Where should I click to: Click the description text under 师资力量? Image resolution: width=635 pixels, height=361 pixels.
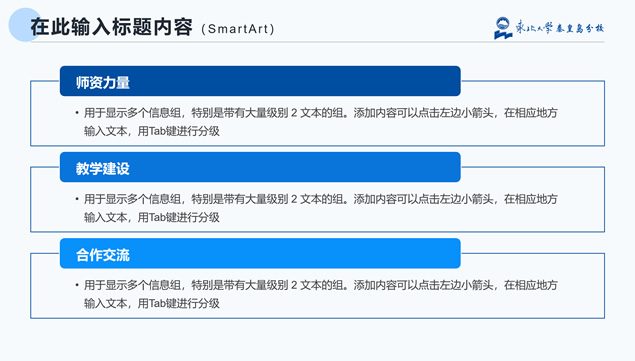(321, 122)
